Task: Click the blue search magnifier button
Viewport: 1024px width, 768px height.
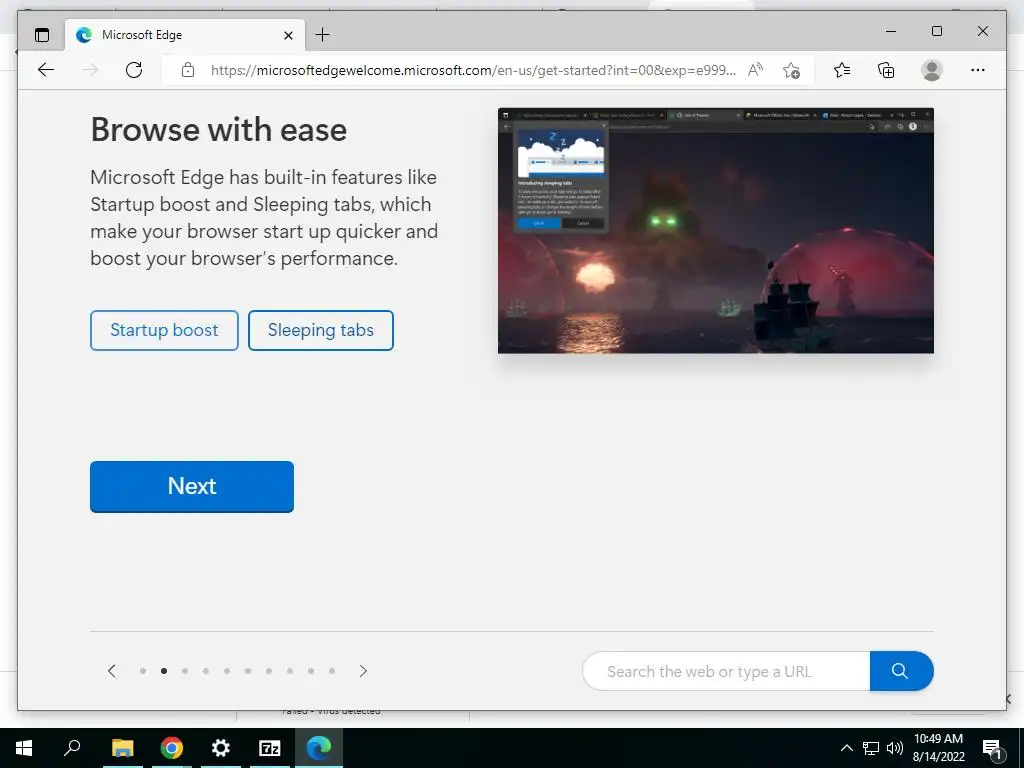Action: [901, 671]
